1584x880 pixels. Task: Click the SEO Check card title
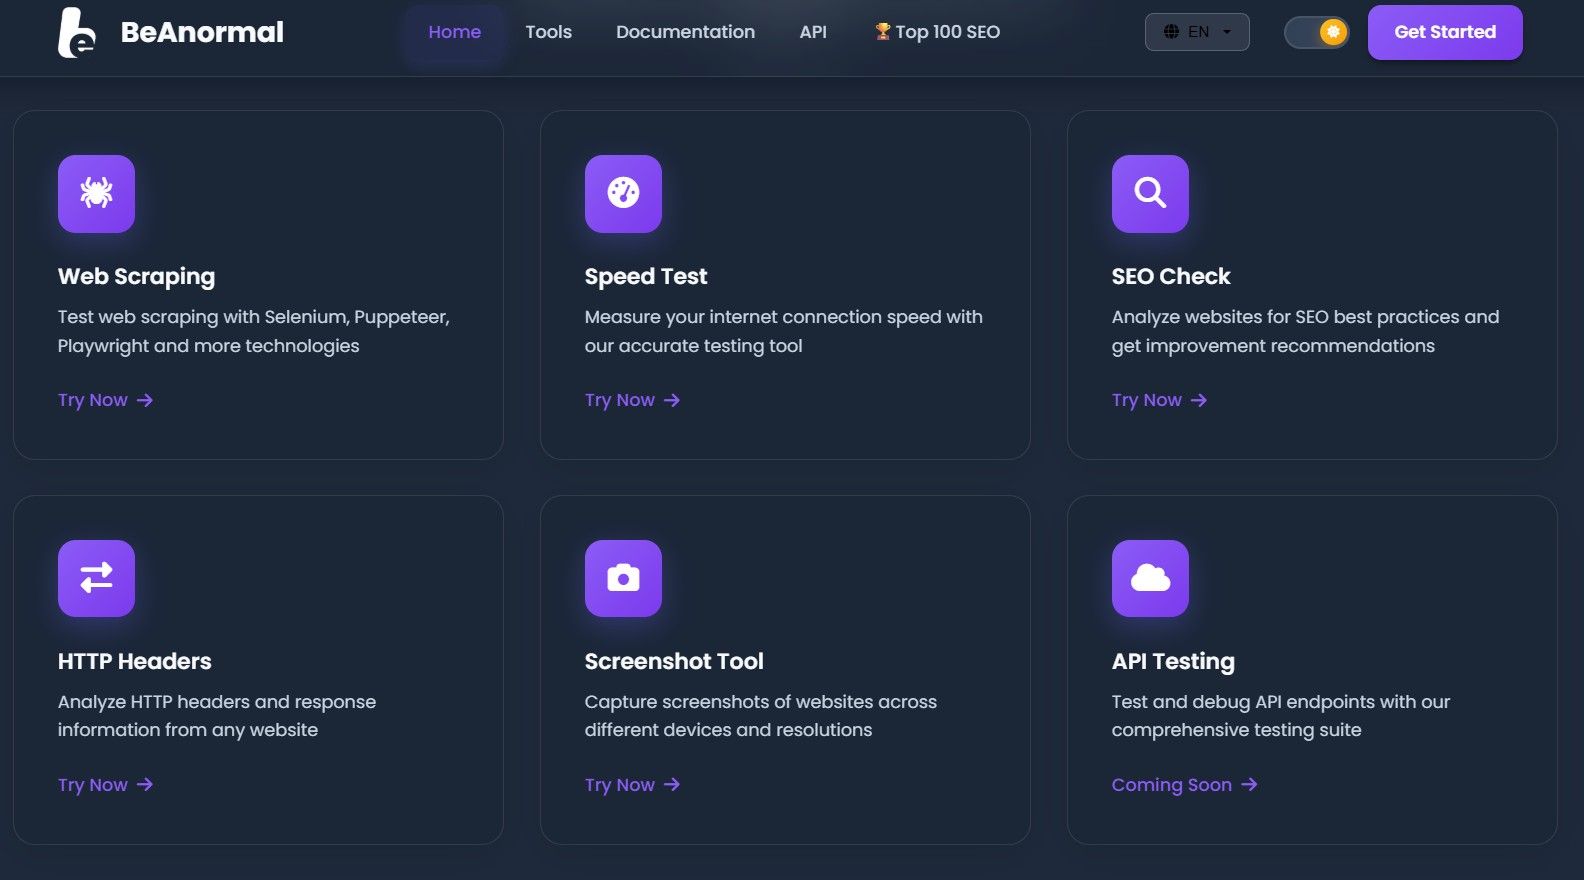[x=1171, y=276]
